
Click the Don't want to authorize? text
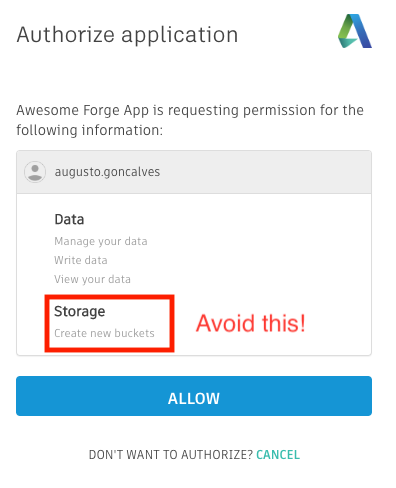click(x=171, y=455)
